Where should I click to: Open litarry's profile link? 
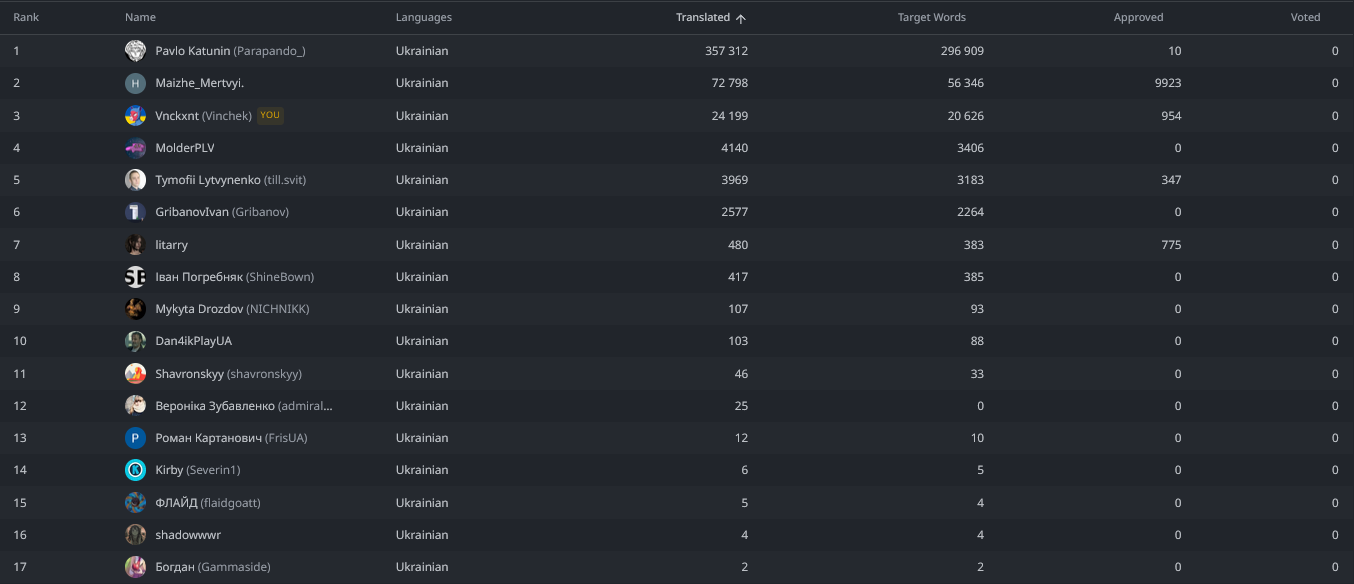pos(171,245)
